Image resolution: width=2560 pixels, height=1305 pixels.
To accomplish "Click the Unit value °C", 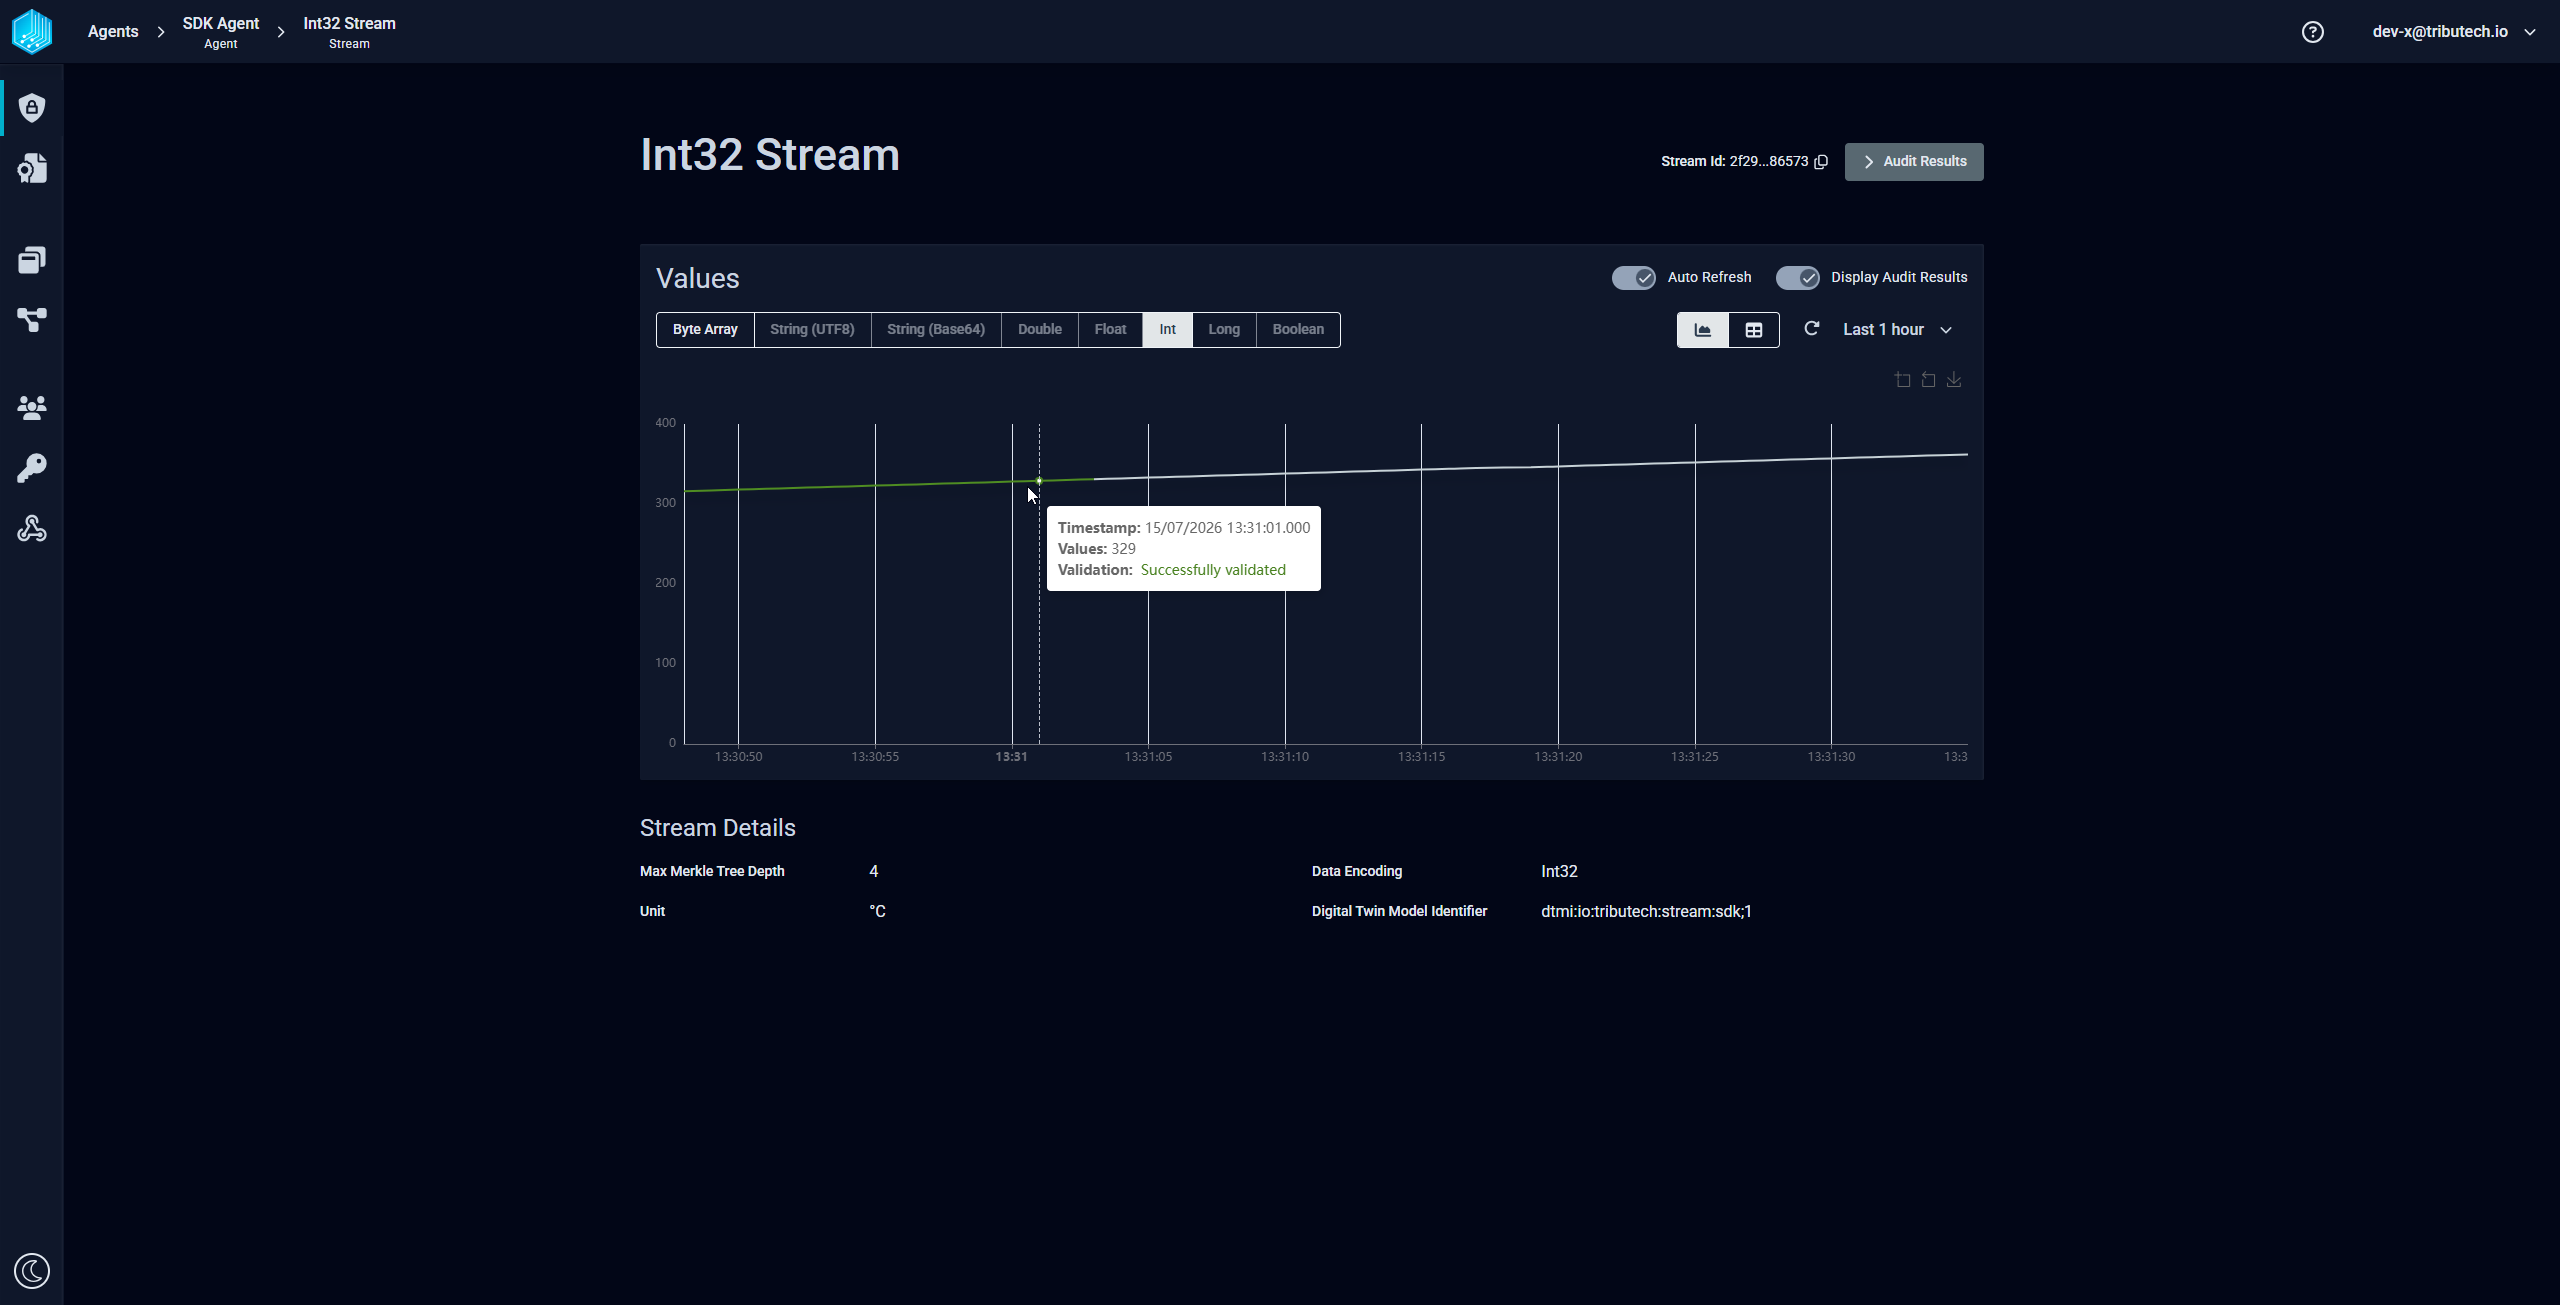I will (877, 912).
